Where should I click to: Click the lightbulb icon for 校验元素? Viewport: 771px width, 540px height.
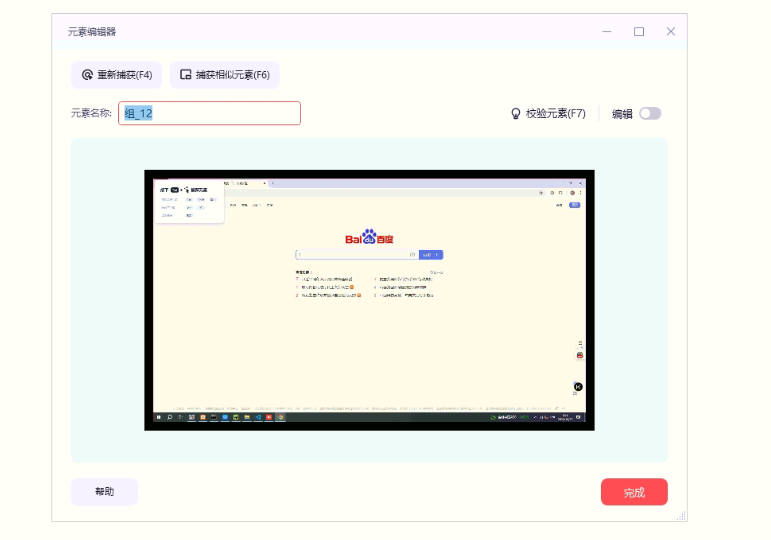516,114
